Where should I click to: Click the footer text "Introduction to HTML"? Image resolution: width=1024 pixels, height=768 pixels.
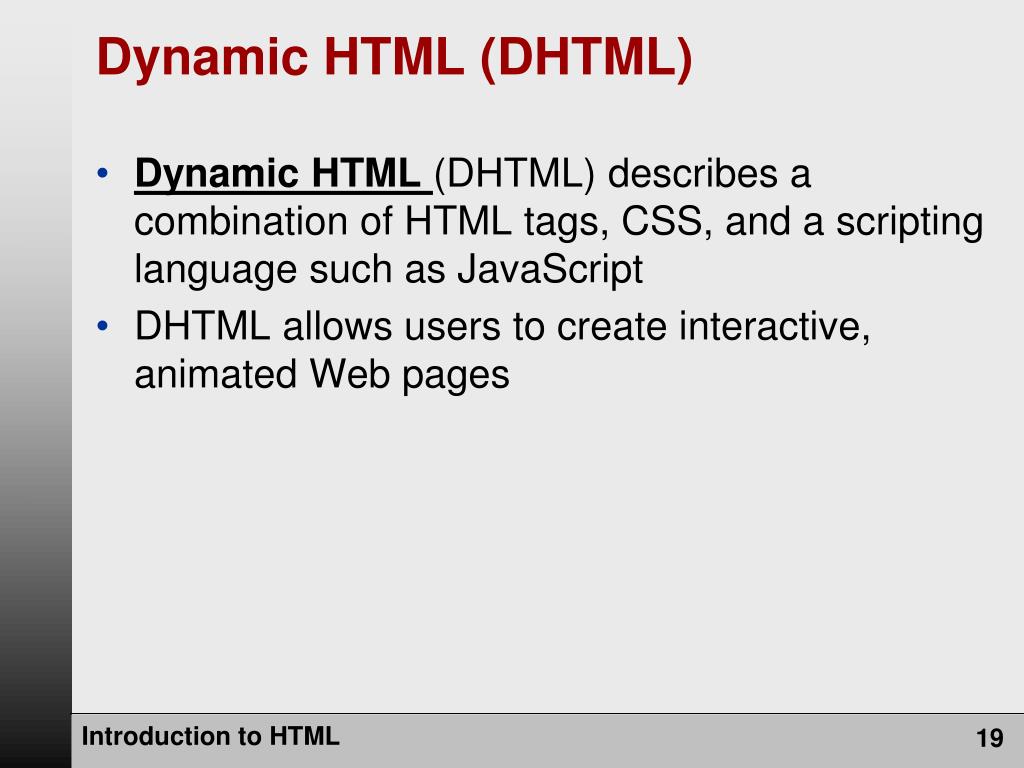[x=210, y=737]
